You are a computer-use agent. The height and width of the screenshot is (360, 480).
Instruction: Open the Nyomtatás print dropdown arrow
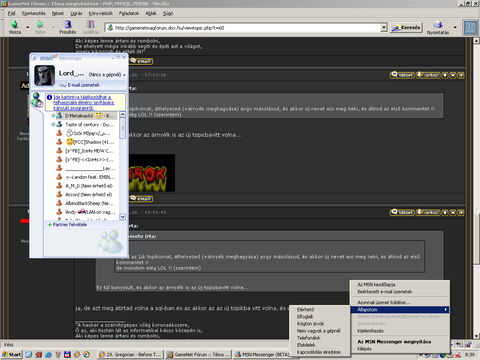pos(455,27)
